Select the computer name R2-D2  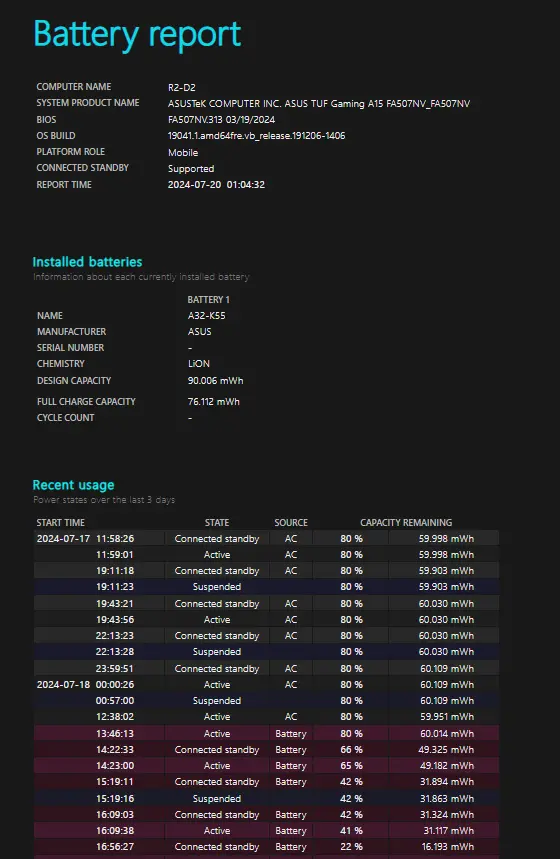click(x=181, y=87)
